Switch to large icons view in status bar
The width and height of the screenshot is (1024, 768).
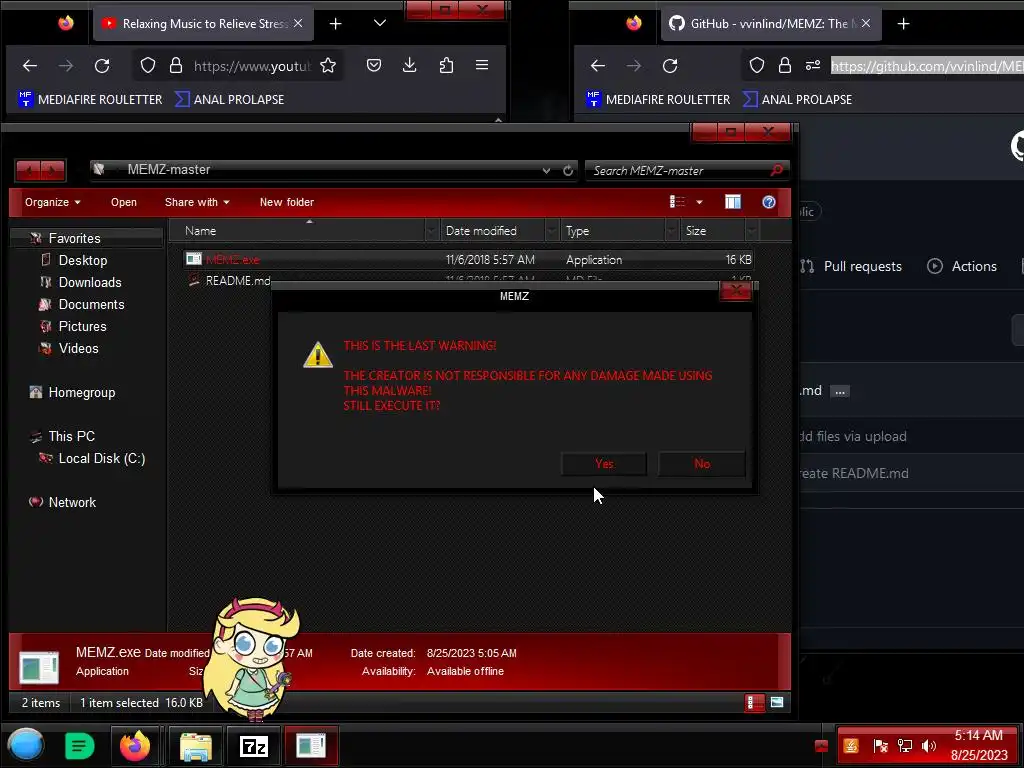click(776, 703)
